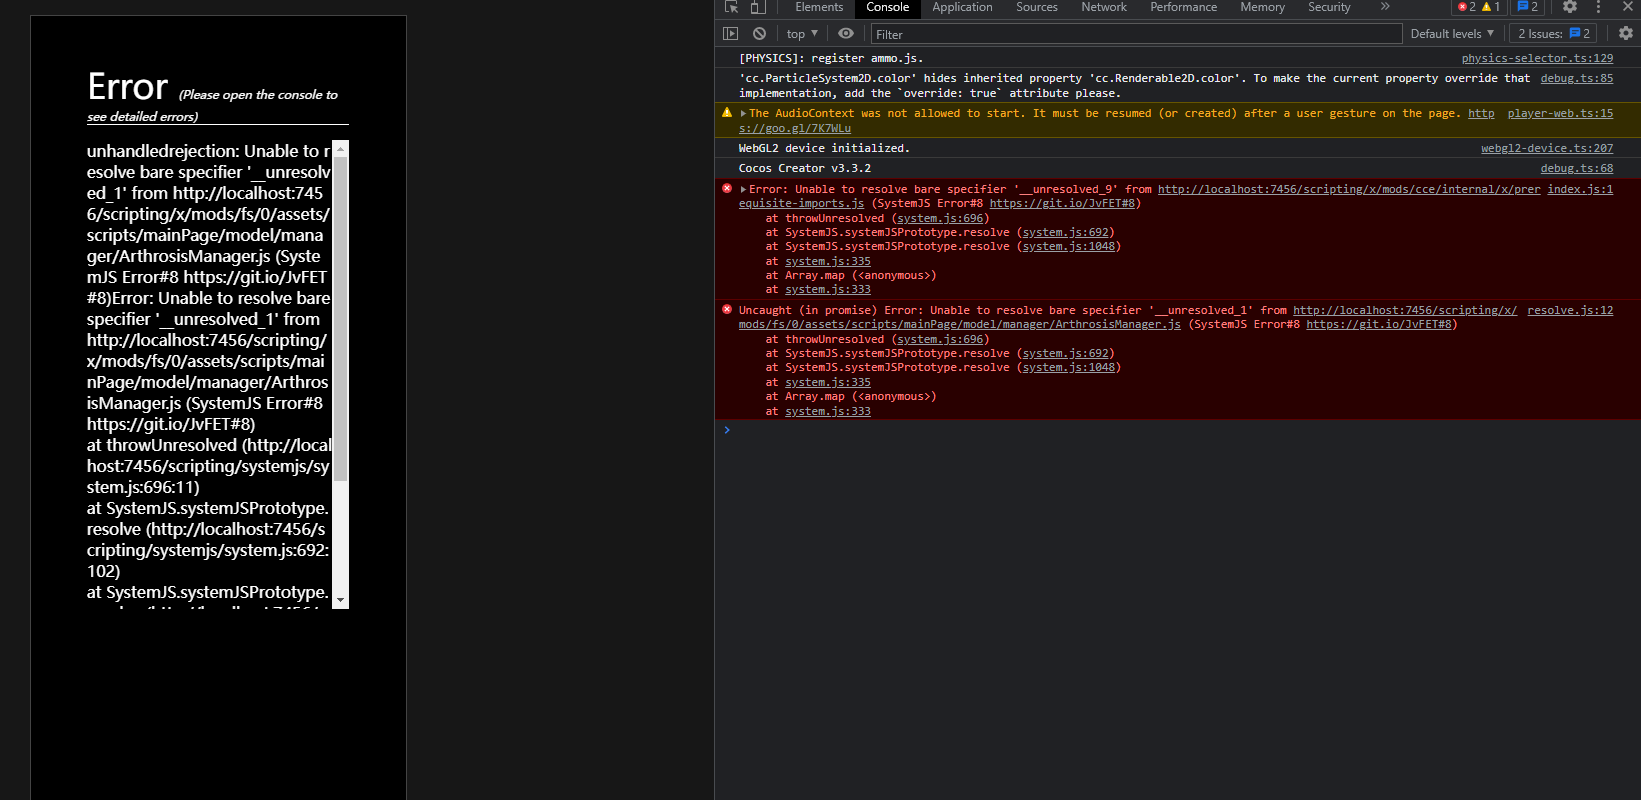1641x800 pixels.
Task: Click the 'WebGL2 device initialized.' log line
Action: click(x=824, y=148)
